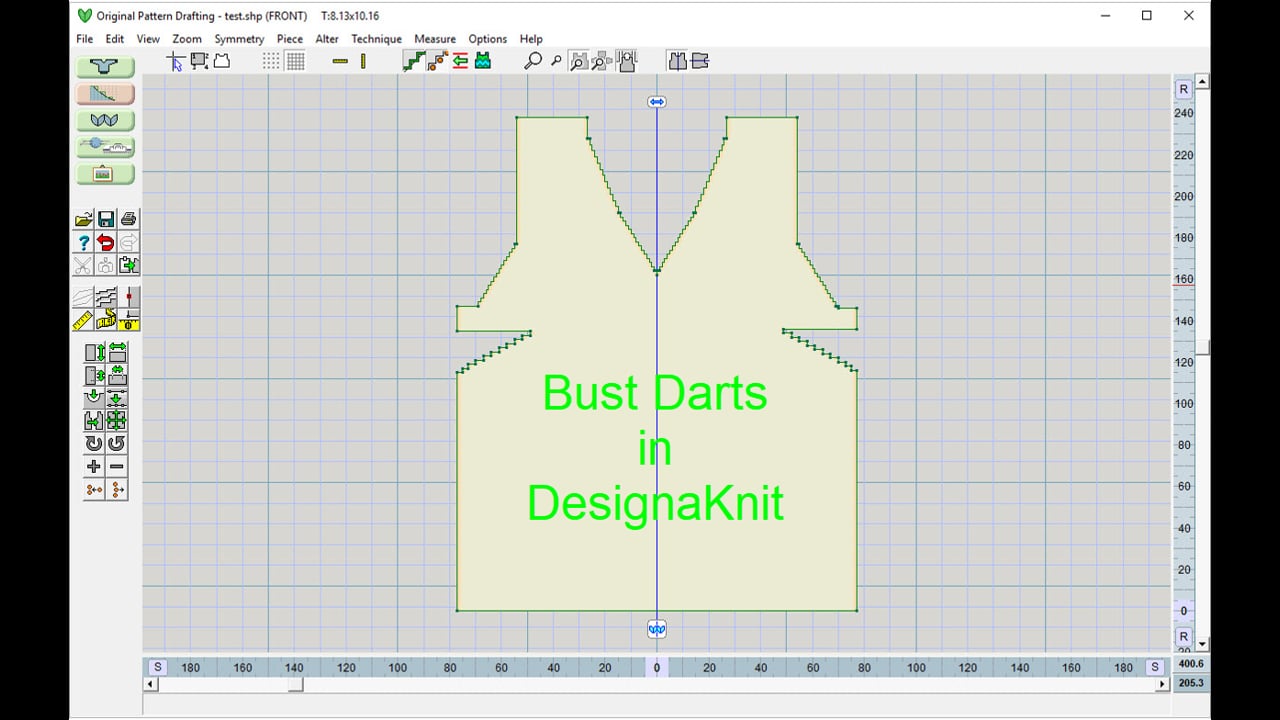
Task: Open the Edit menu
Action: coord(115,39)
